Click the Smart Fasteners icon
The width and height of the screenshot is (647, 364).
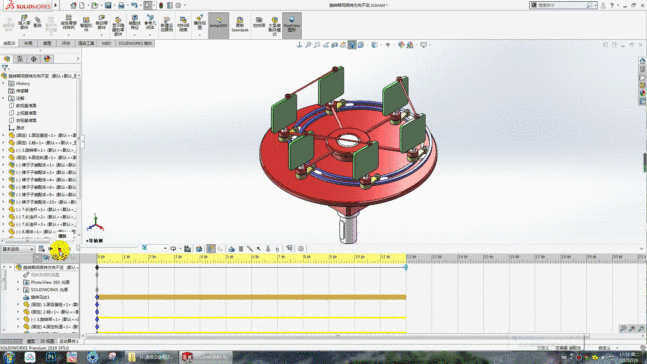pos(86,23)
